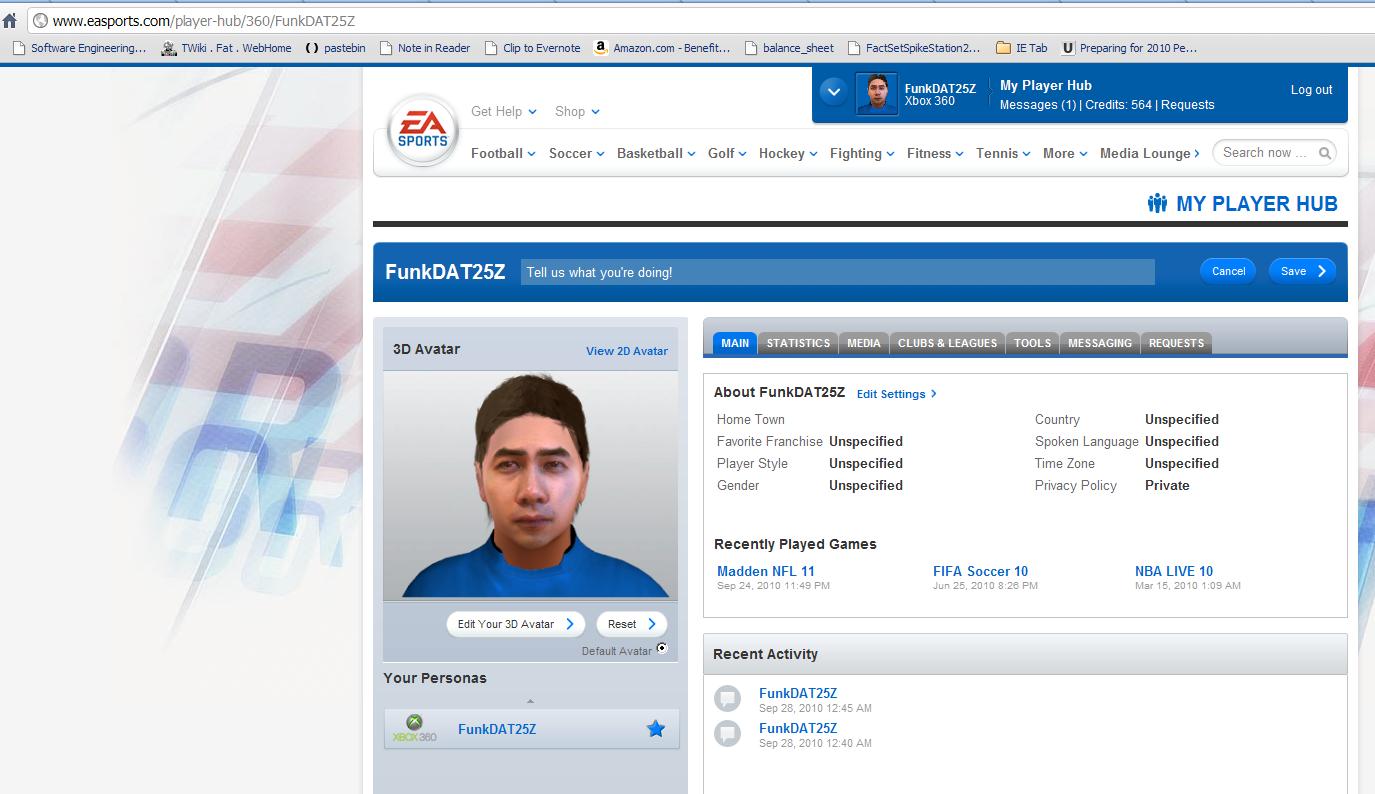Image resolution: width=1375 pixels, height=794 pixels.
Task: Open the Media Lounge menu
Action: pos(1151,153)
